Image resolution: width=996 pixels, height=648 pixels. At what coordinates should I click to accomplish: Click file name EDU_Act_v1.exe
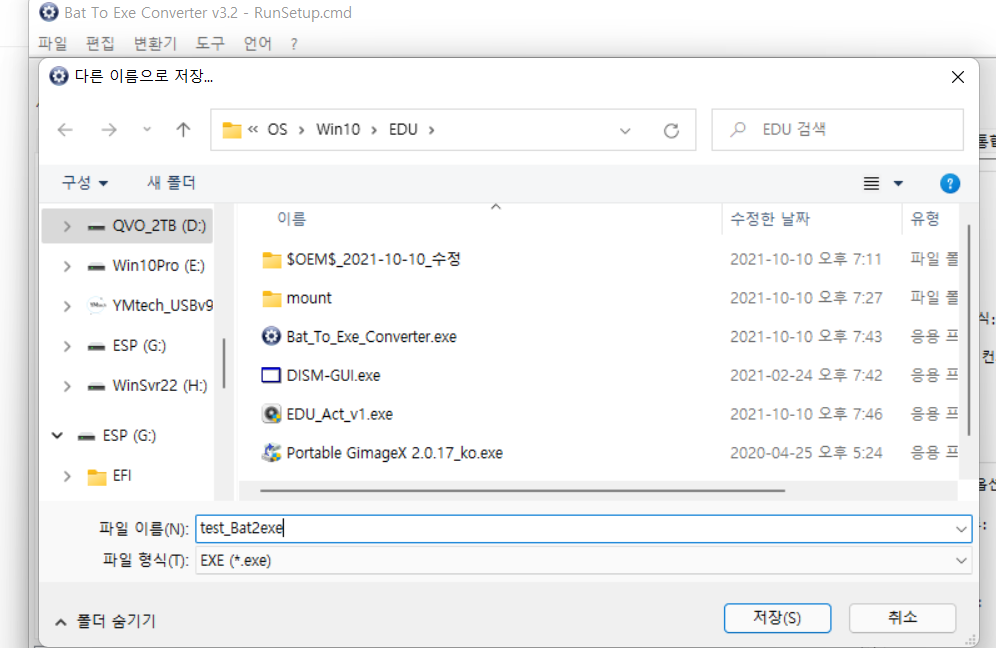(340, 414)
